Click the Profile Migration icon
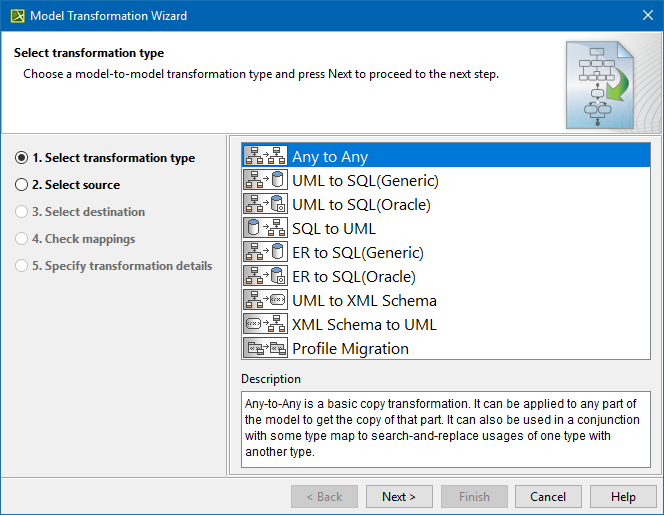 [x=265, y=349]
